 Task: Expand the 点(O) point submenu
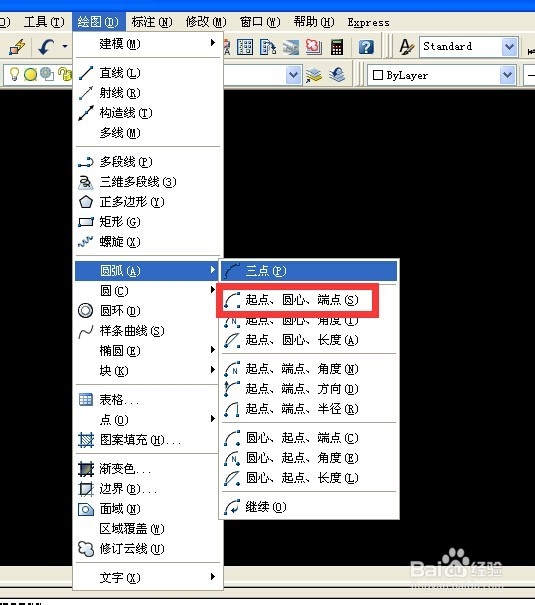148,419
